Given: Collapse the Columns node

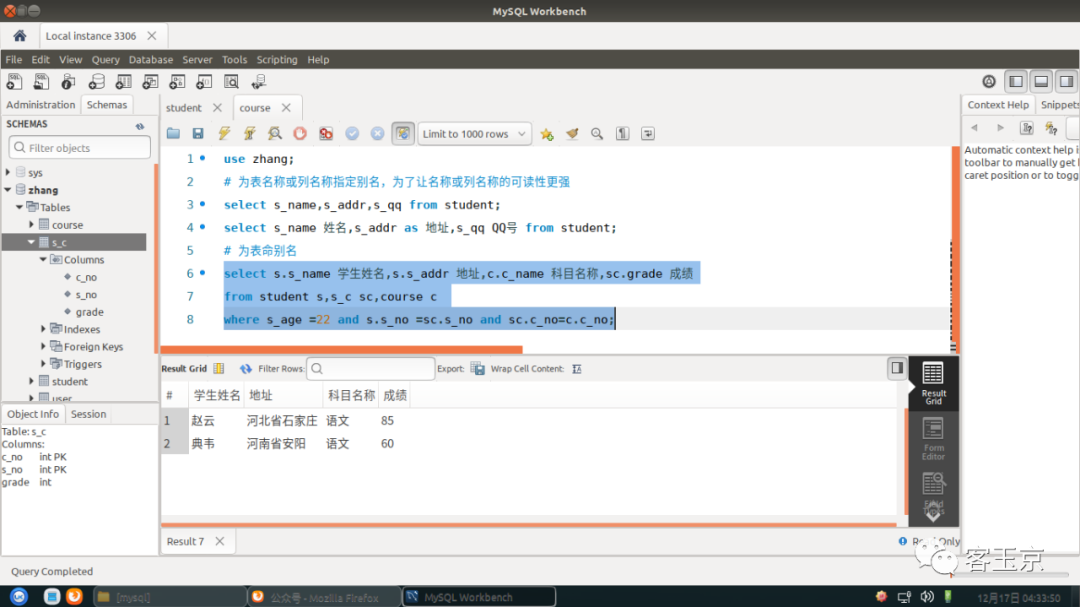Looking at the screenshot, I should 43,260.
